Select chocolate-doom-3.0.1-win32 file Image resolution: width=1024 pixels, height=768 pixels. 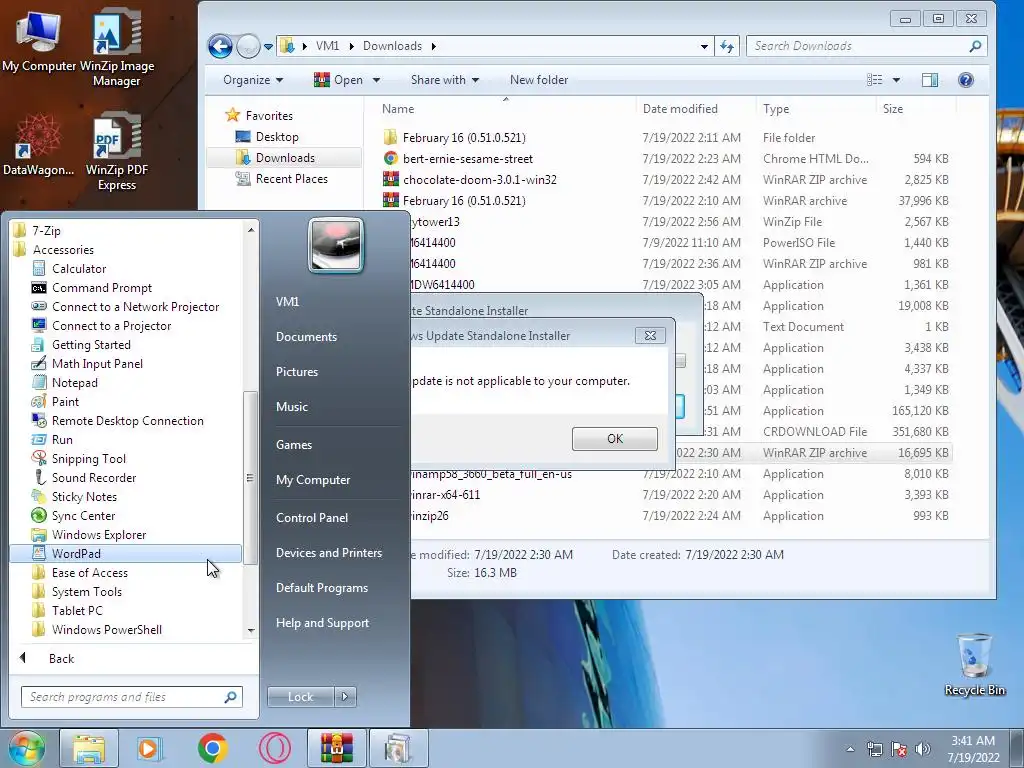tap(479, 180)
